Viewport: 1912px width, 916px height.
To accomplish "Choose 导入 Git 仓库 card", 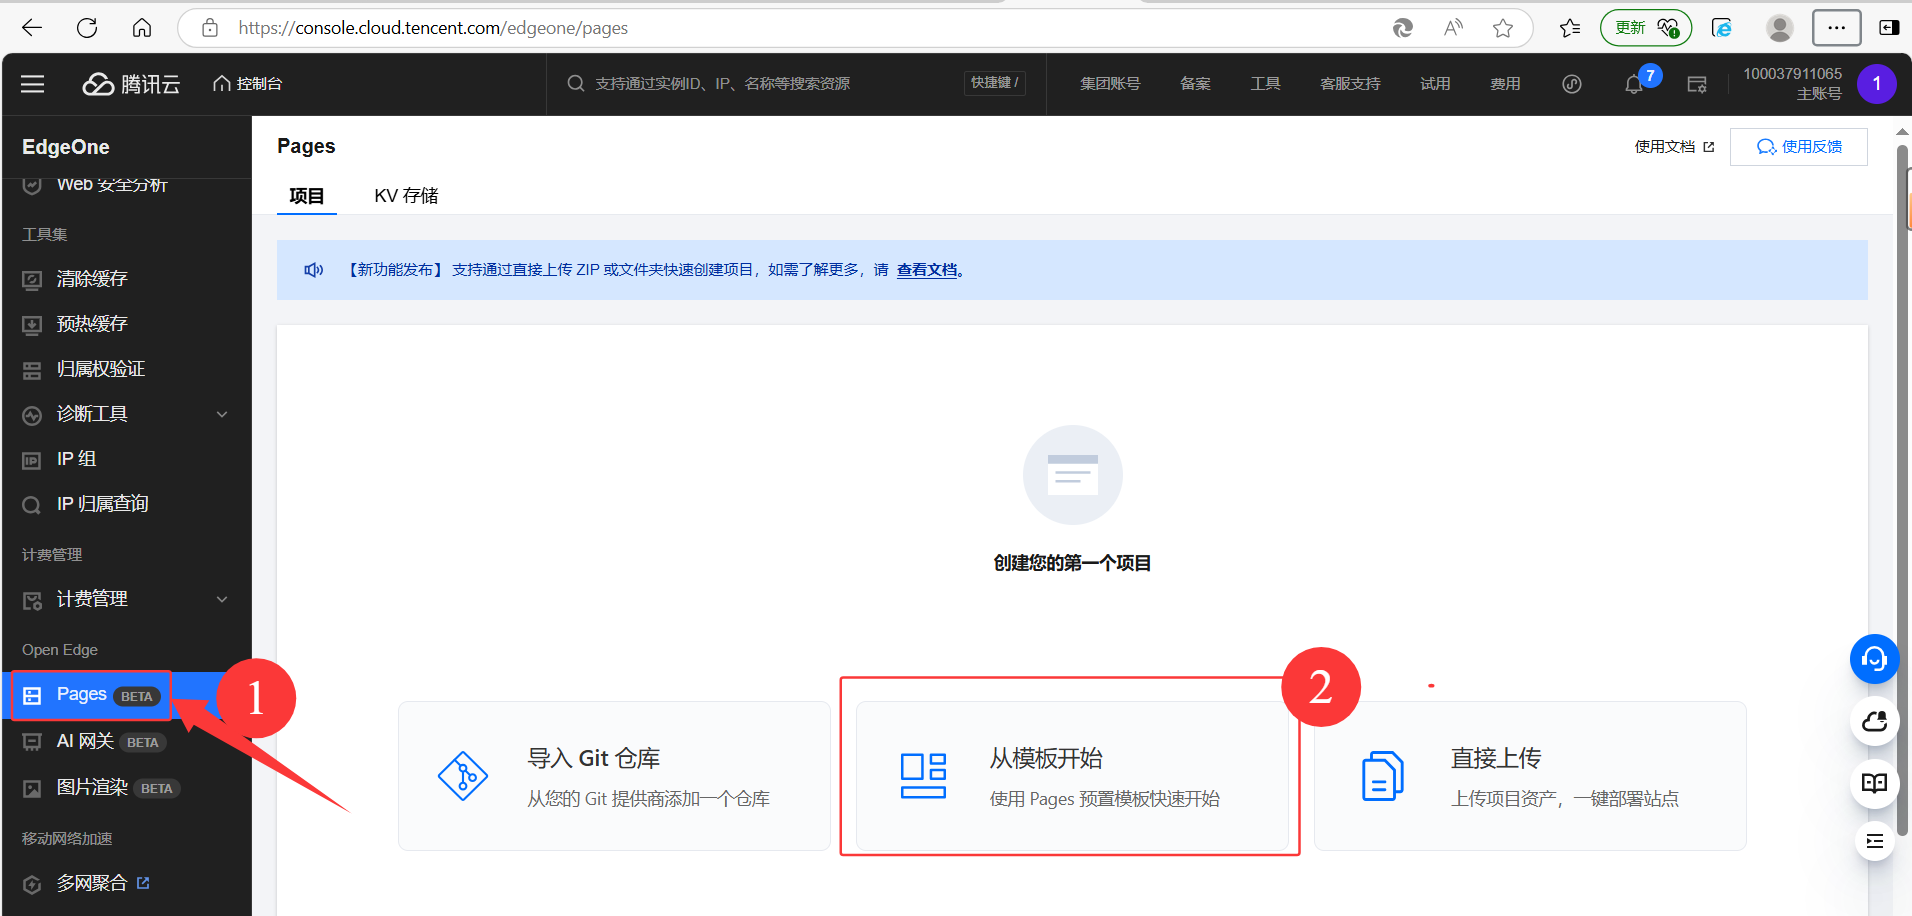I will click(614, 776).
